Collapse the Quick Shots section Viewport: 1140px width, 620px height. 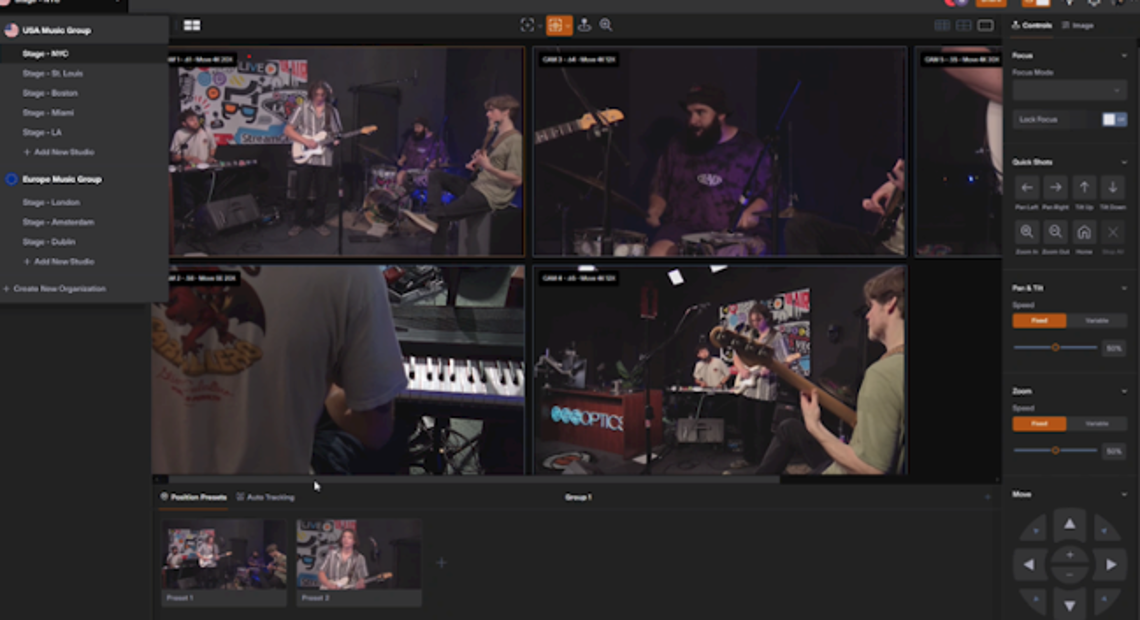(1124, 162)
